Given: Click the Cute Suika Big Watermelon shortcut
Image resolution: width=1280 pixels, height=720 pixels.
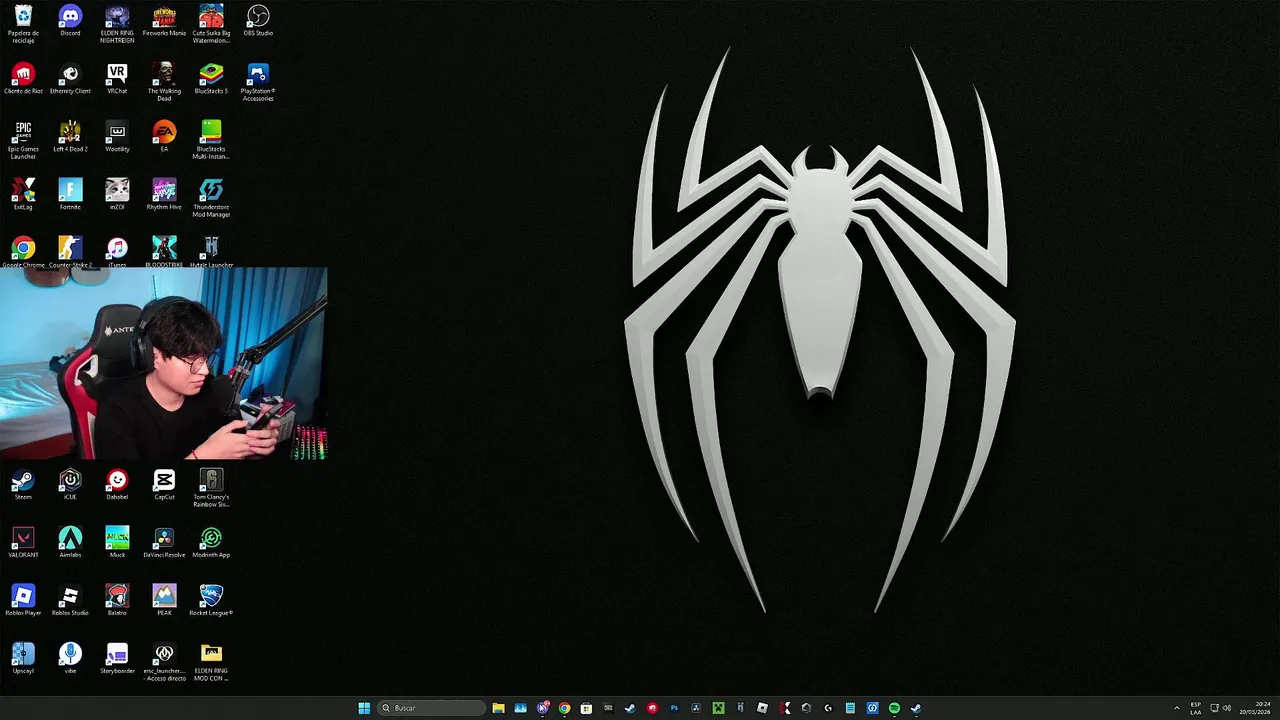Looking at the screenshot, I should (211, 23).
